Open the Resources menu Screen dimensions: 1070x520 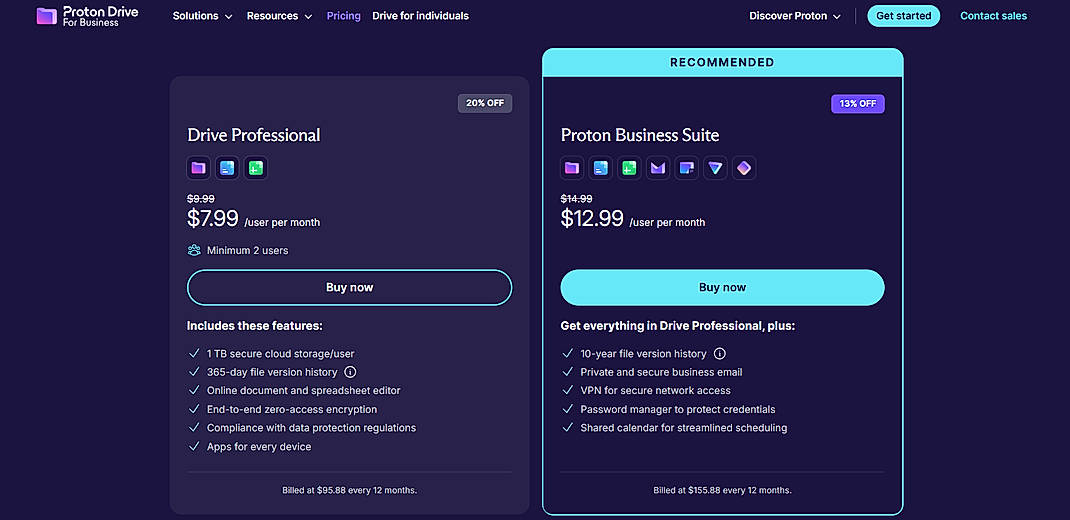(280, 16)
